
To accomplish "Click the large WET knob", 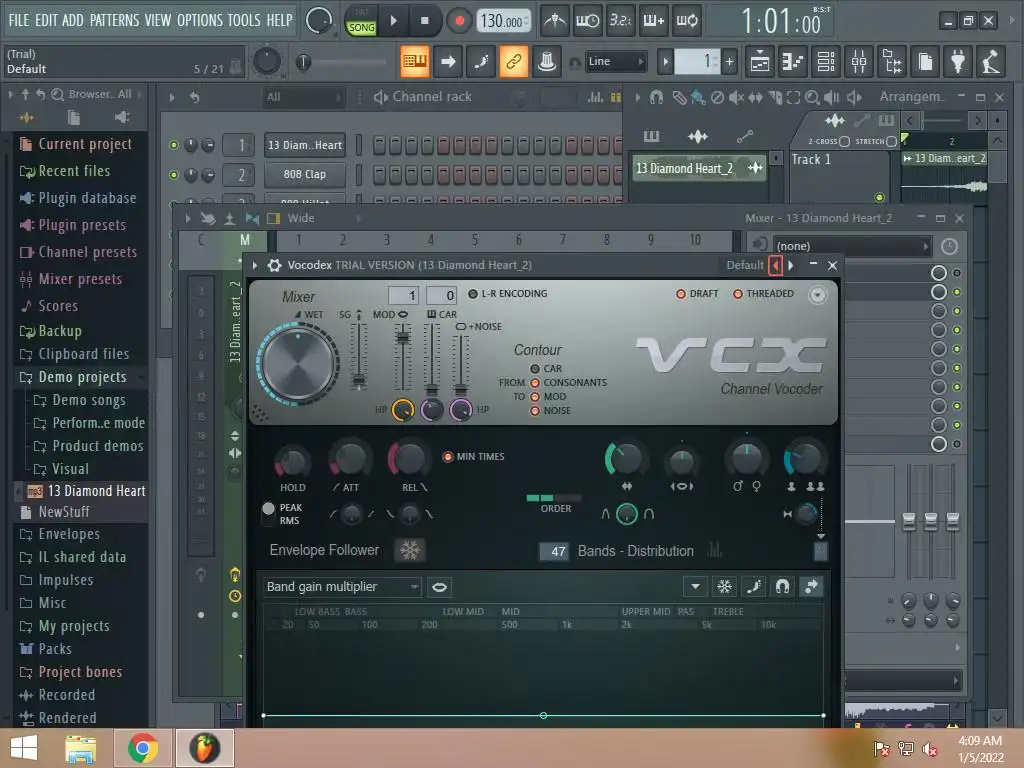I will (298, 364).
